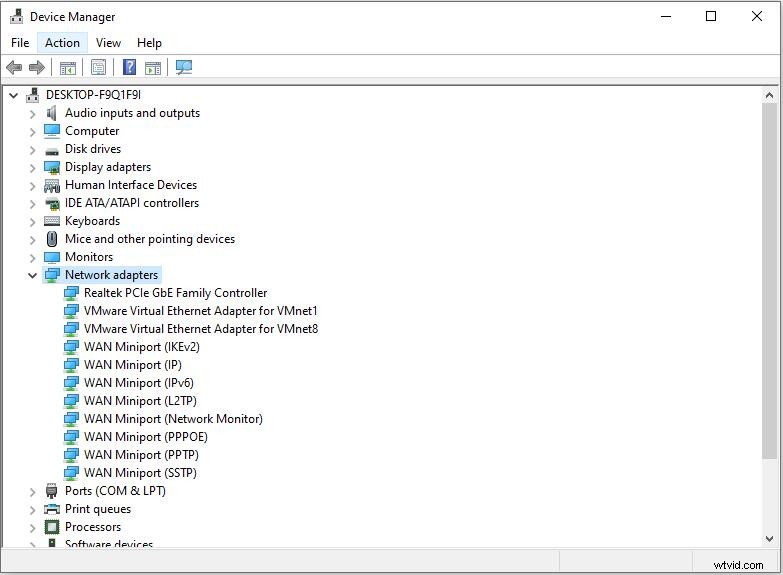783x575 pixels.
Task: Click the Monitors category icon
Action: point(52,257)
